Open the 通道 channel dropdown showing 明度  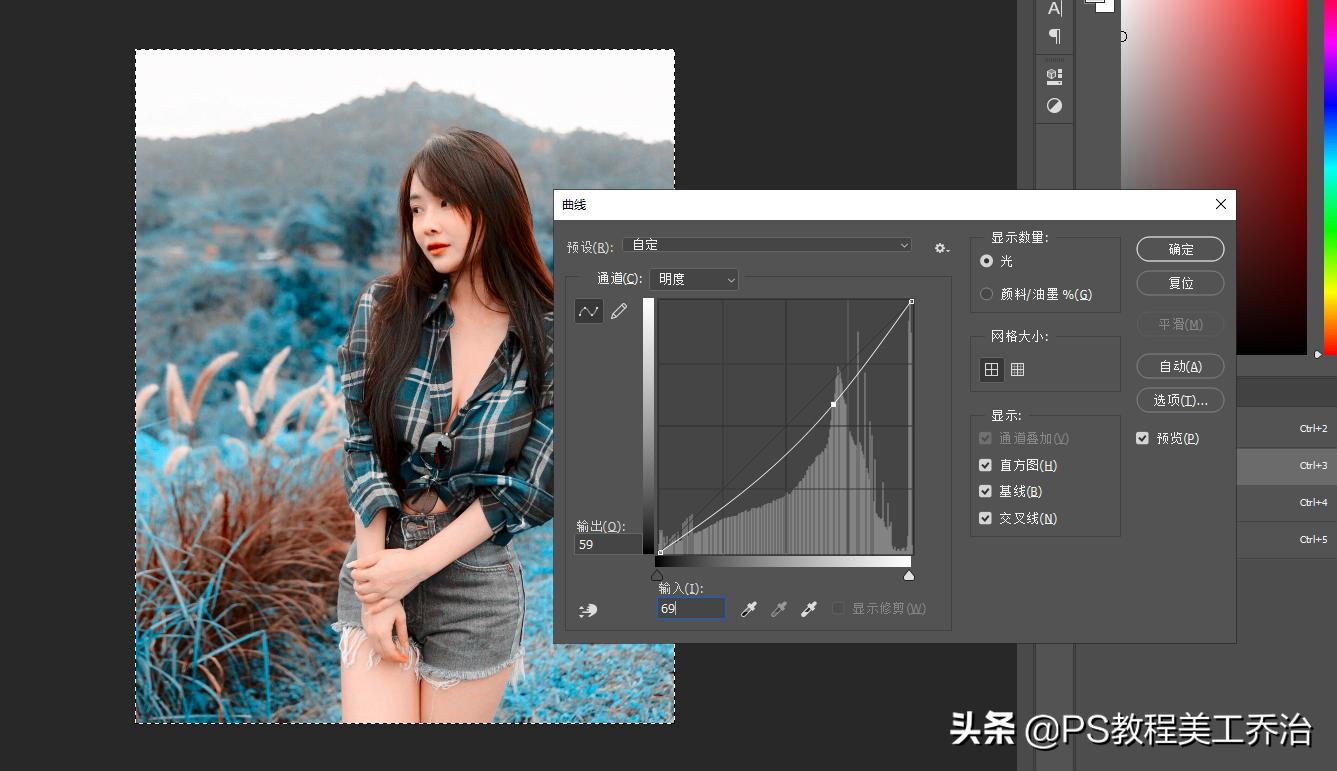[x=693, y=279]
